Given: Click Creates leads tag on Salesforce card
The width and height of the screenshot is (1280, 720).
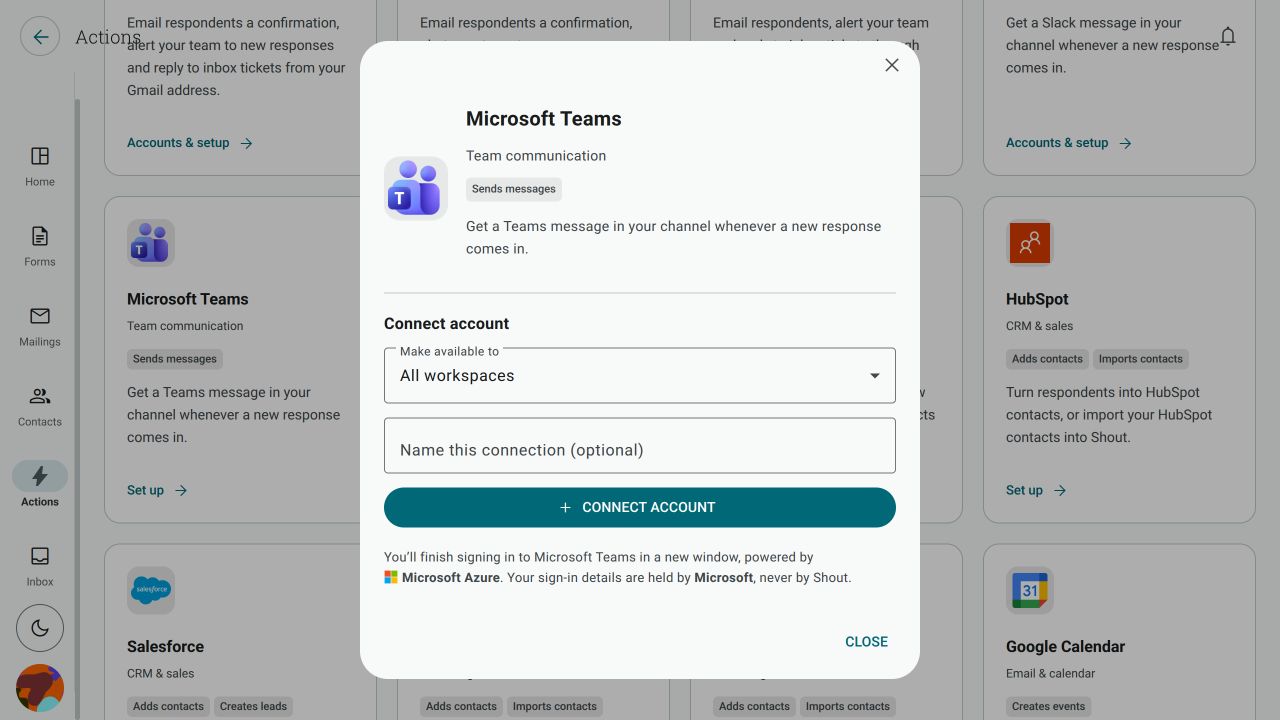Looking at the screenshot, I should point(253,706).
